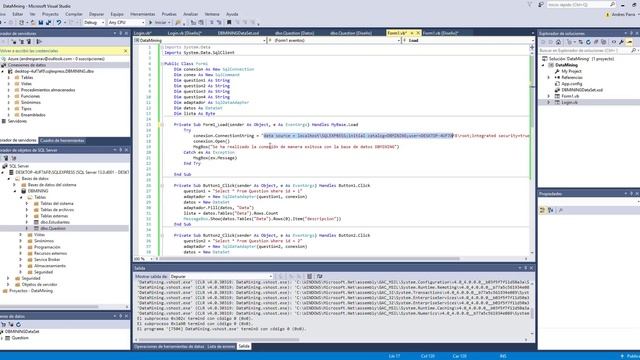The image size is (640, 360).
Task: Switch to the DBMININGDataSet.xsd tab
Action: [x=238, y=33]
